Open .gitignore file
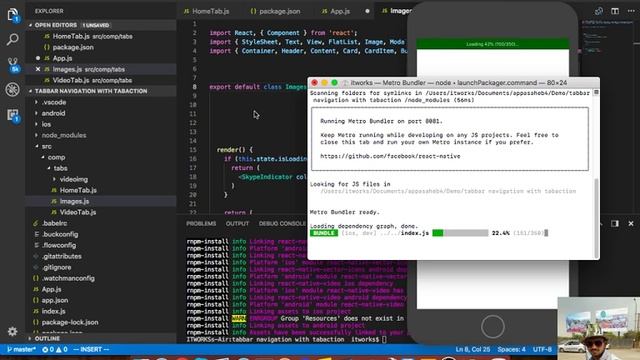Image resolution: width=640 pixels, height=360 pixels. point(56,268)
